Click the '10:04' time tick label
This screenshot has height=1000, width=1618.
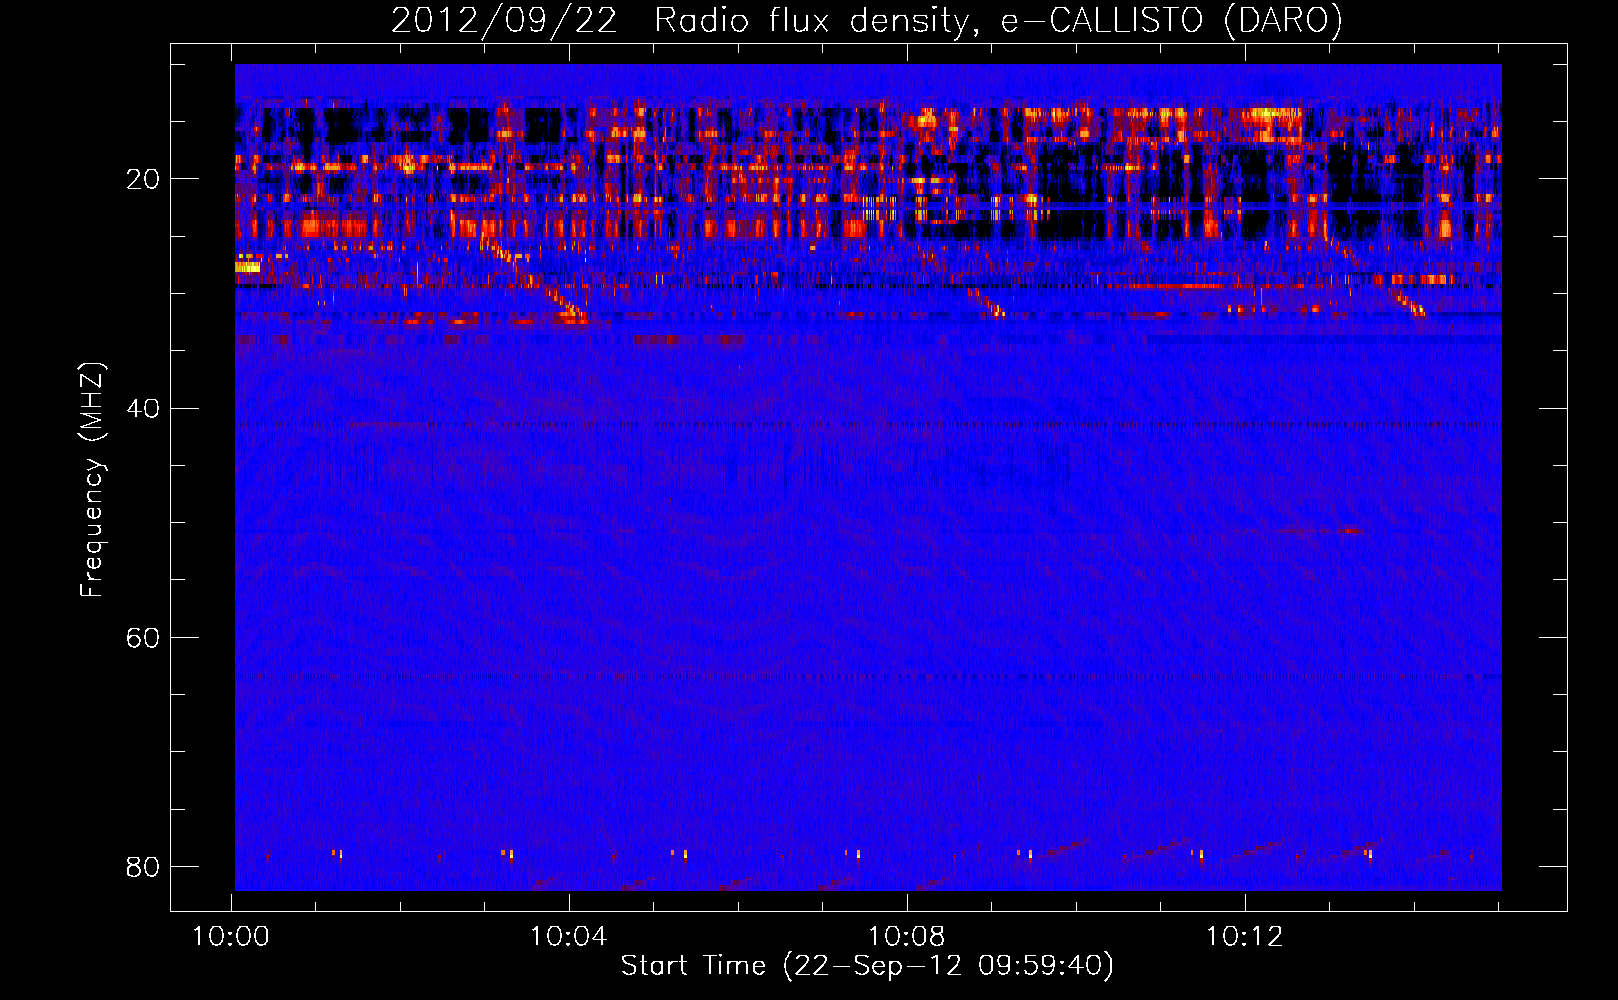click(569, 937)
